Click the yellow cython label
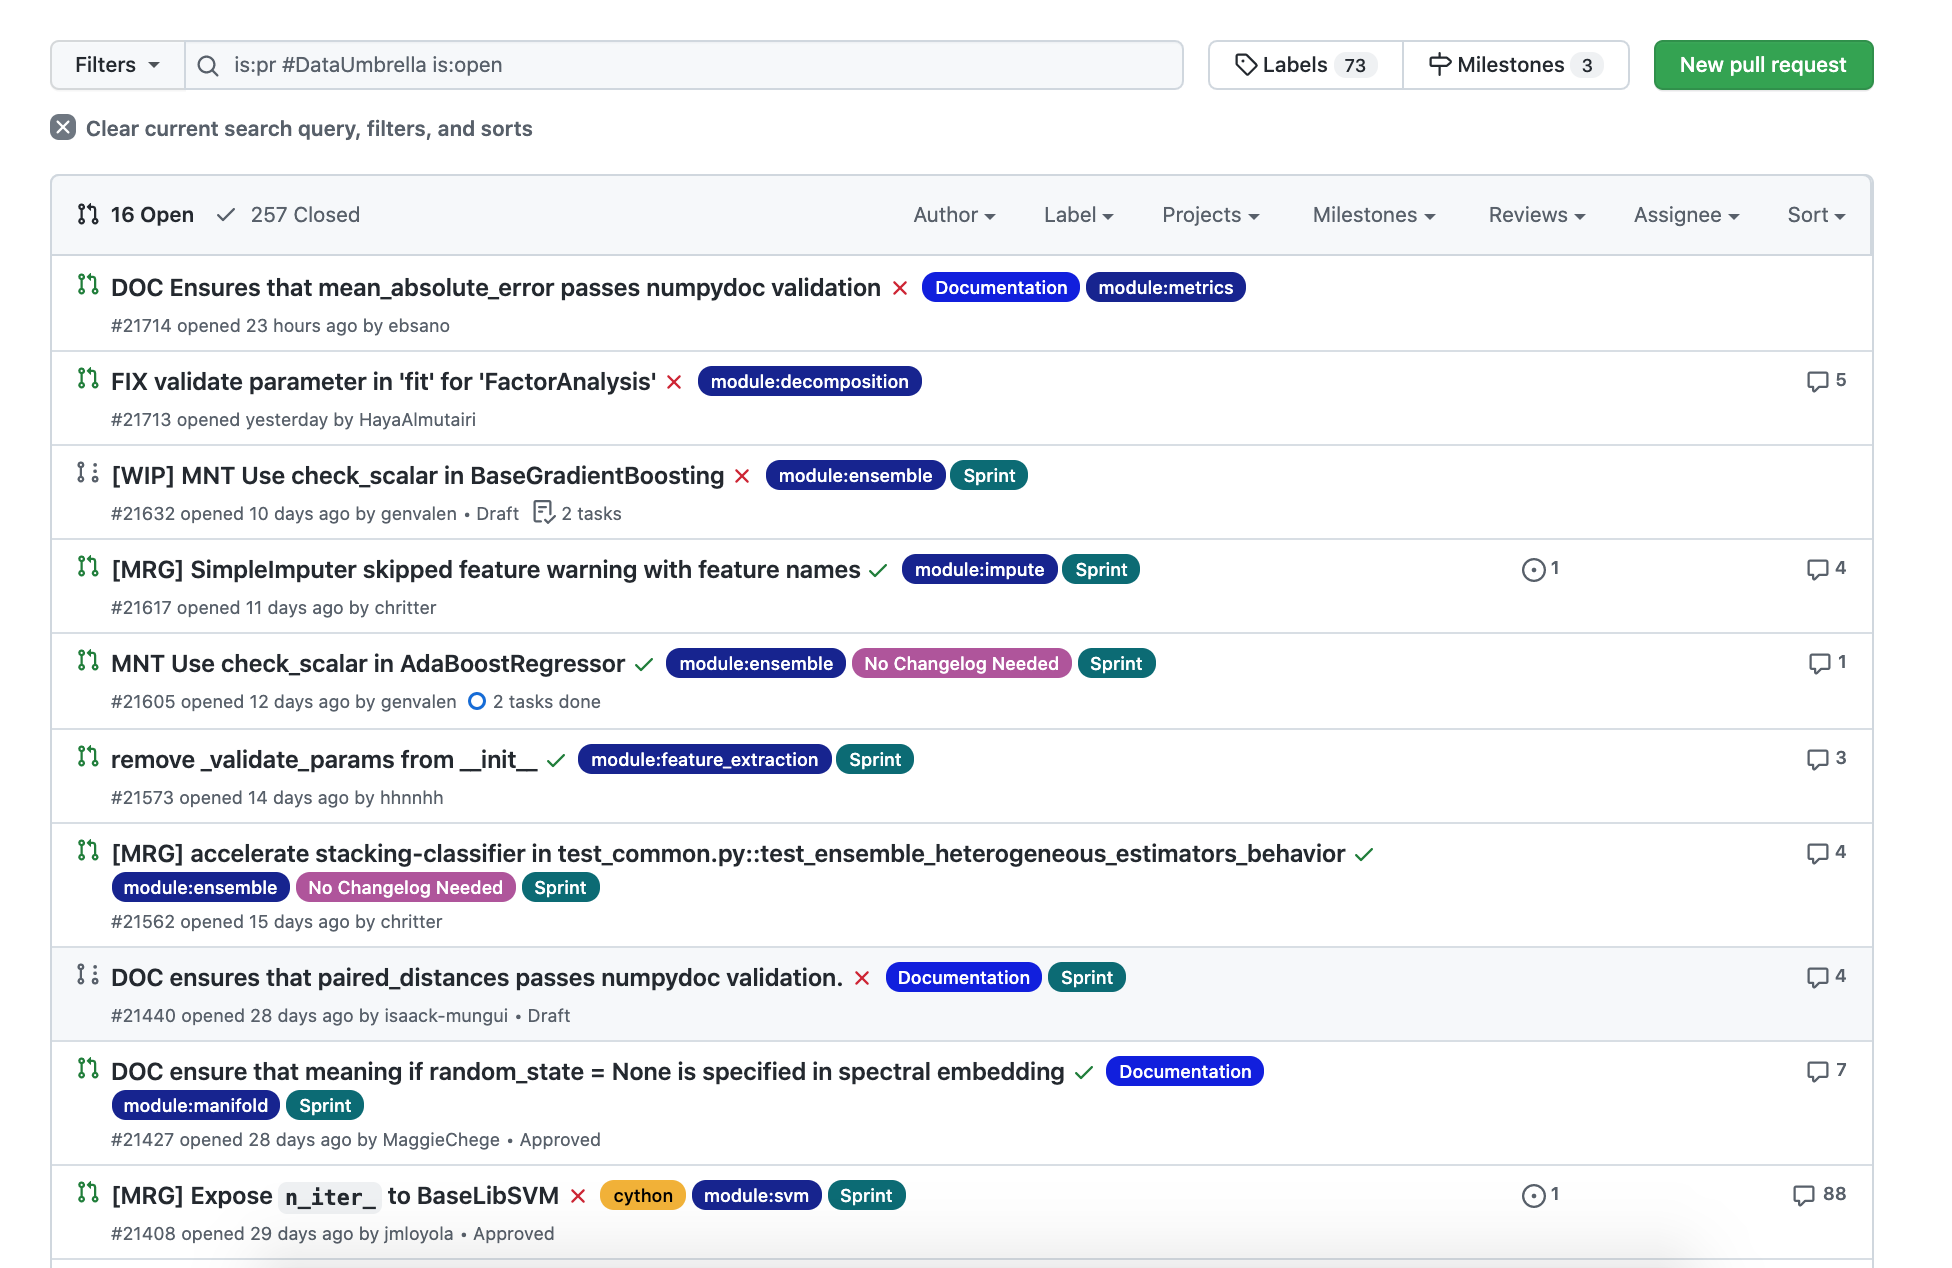Screen dimensions: 1952x1268 point(642,1196)
